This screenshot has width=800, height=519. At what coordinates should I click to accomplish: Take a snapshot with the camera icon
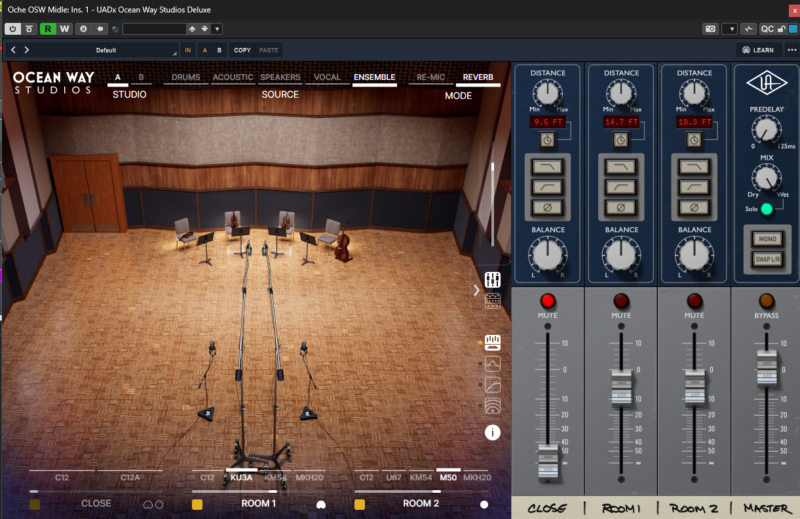coord(711,29)
